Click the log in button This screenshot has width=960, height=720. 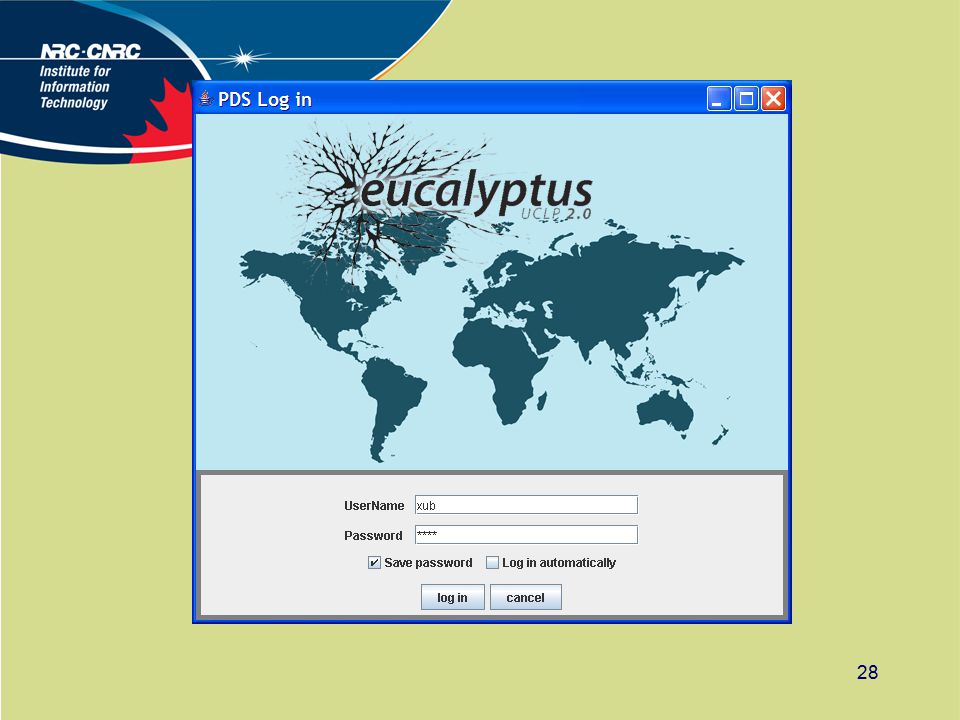tap(452, 597)
